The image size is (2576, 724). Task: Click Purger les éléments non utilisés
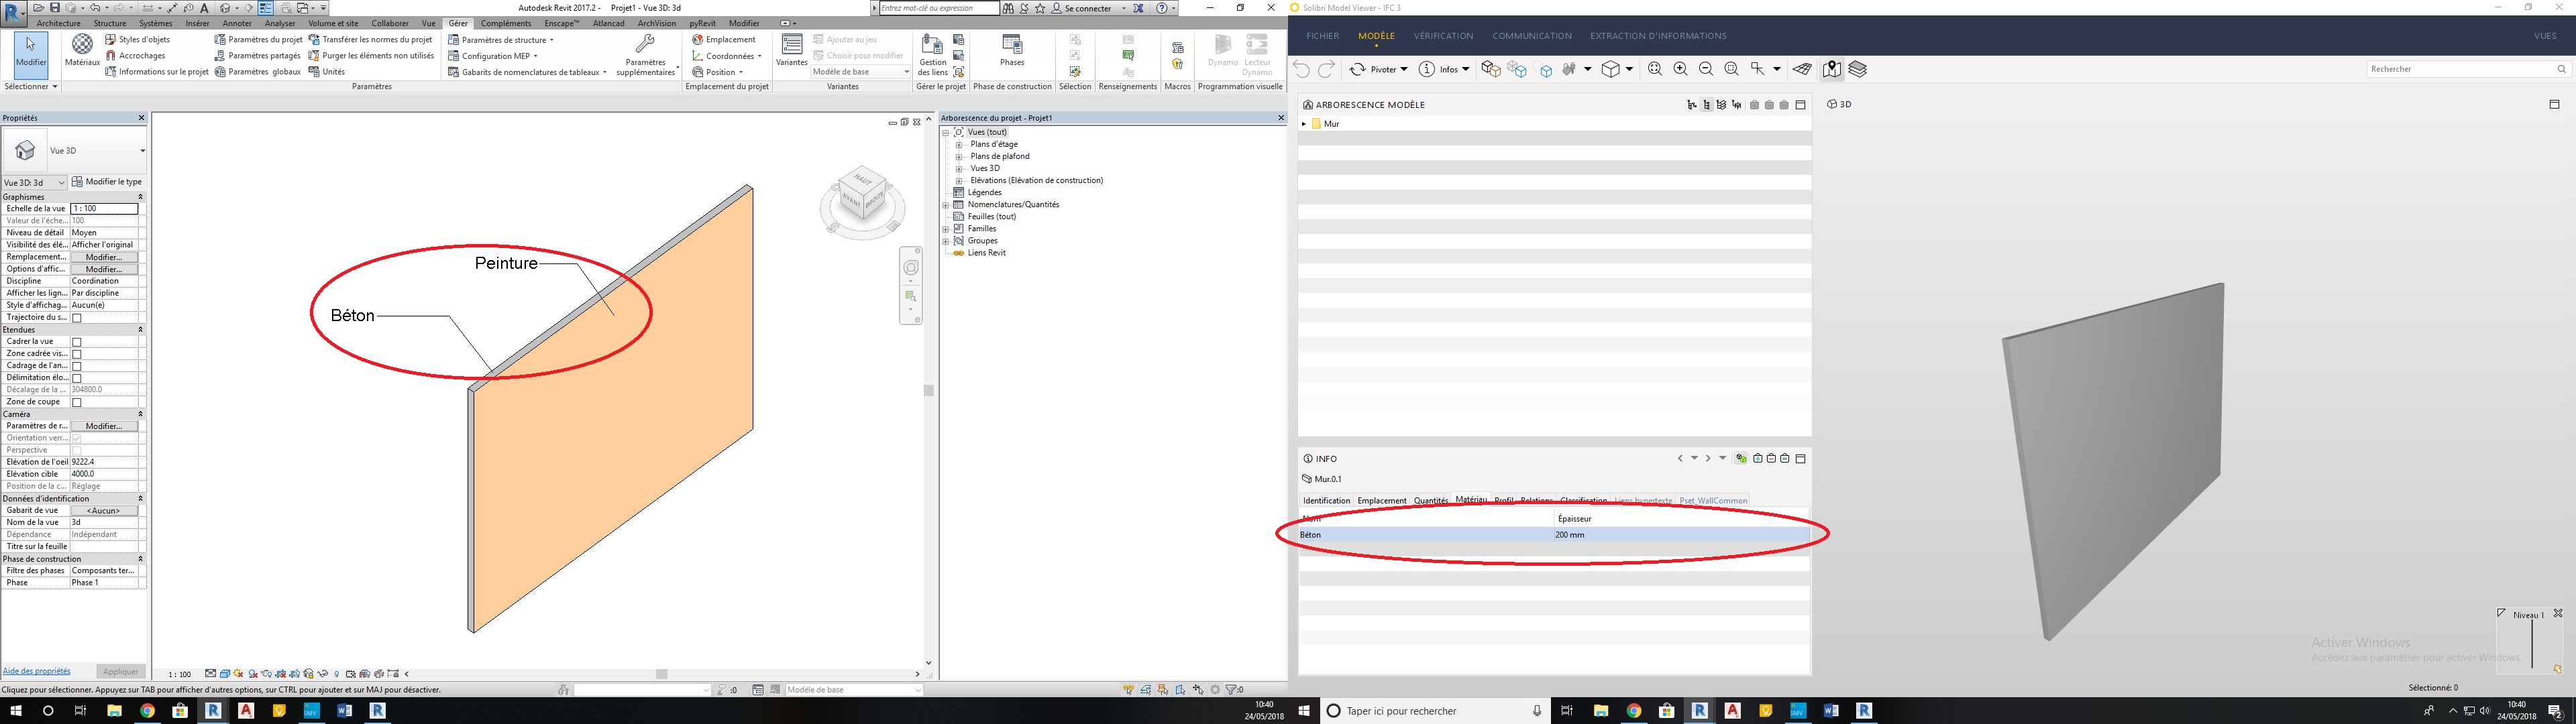tap(377, 56)
